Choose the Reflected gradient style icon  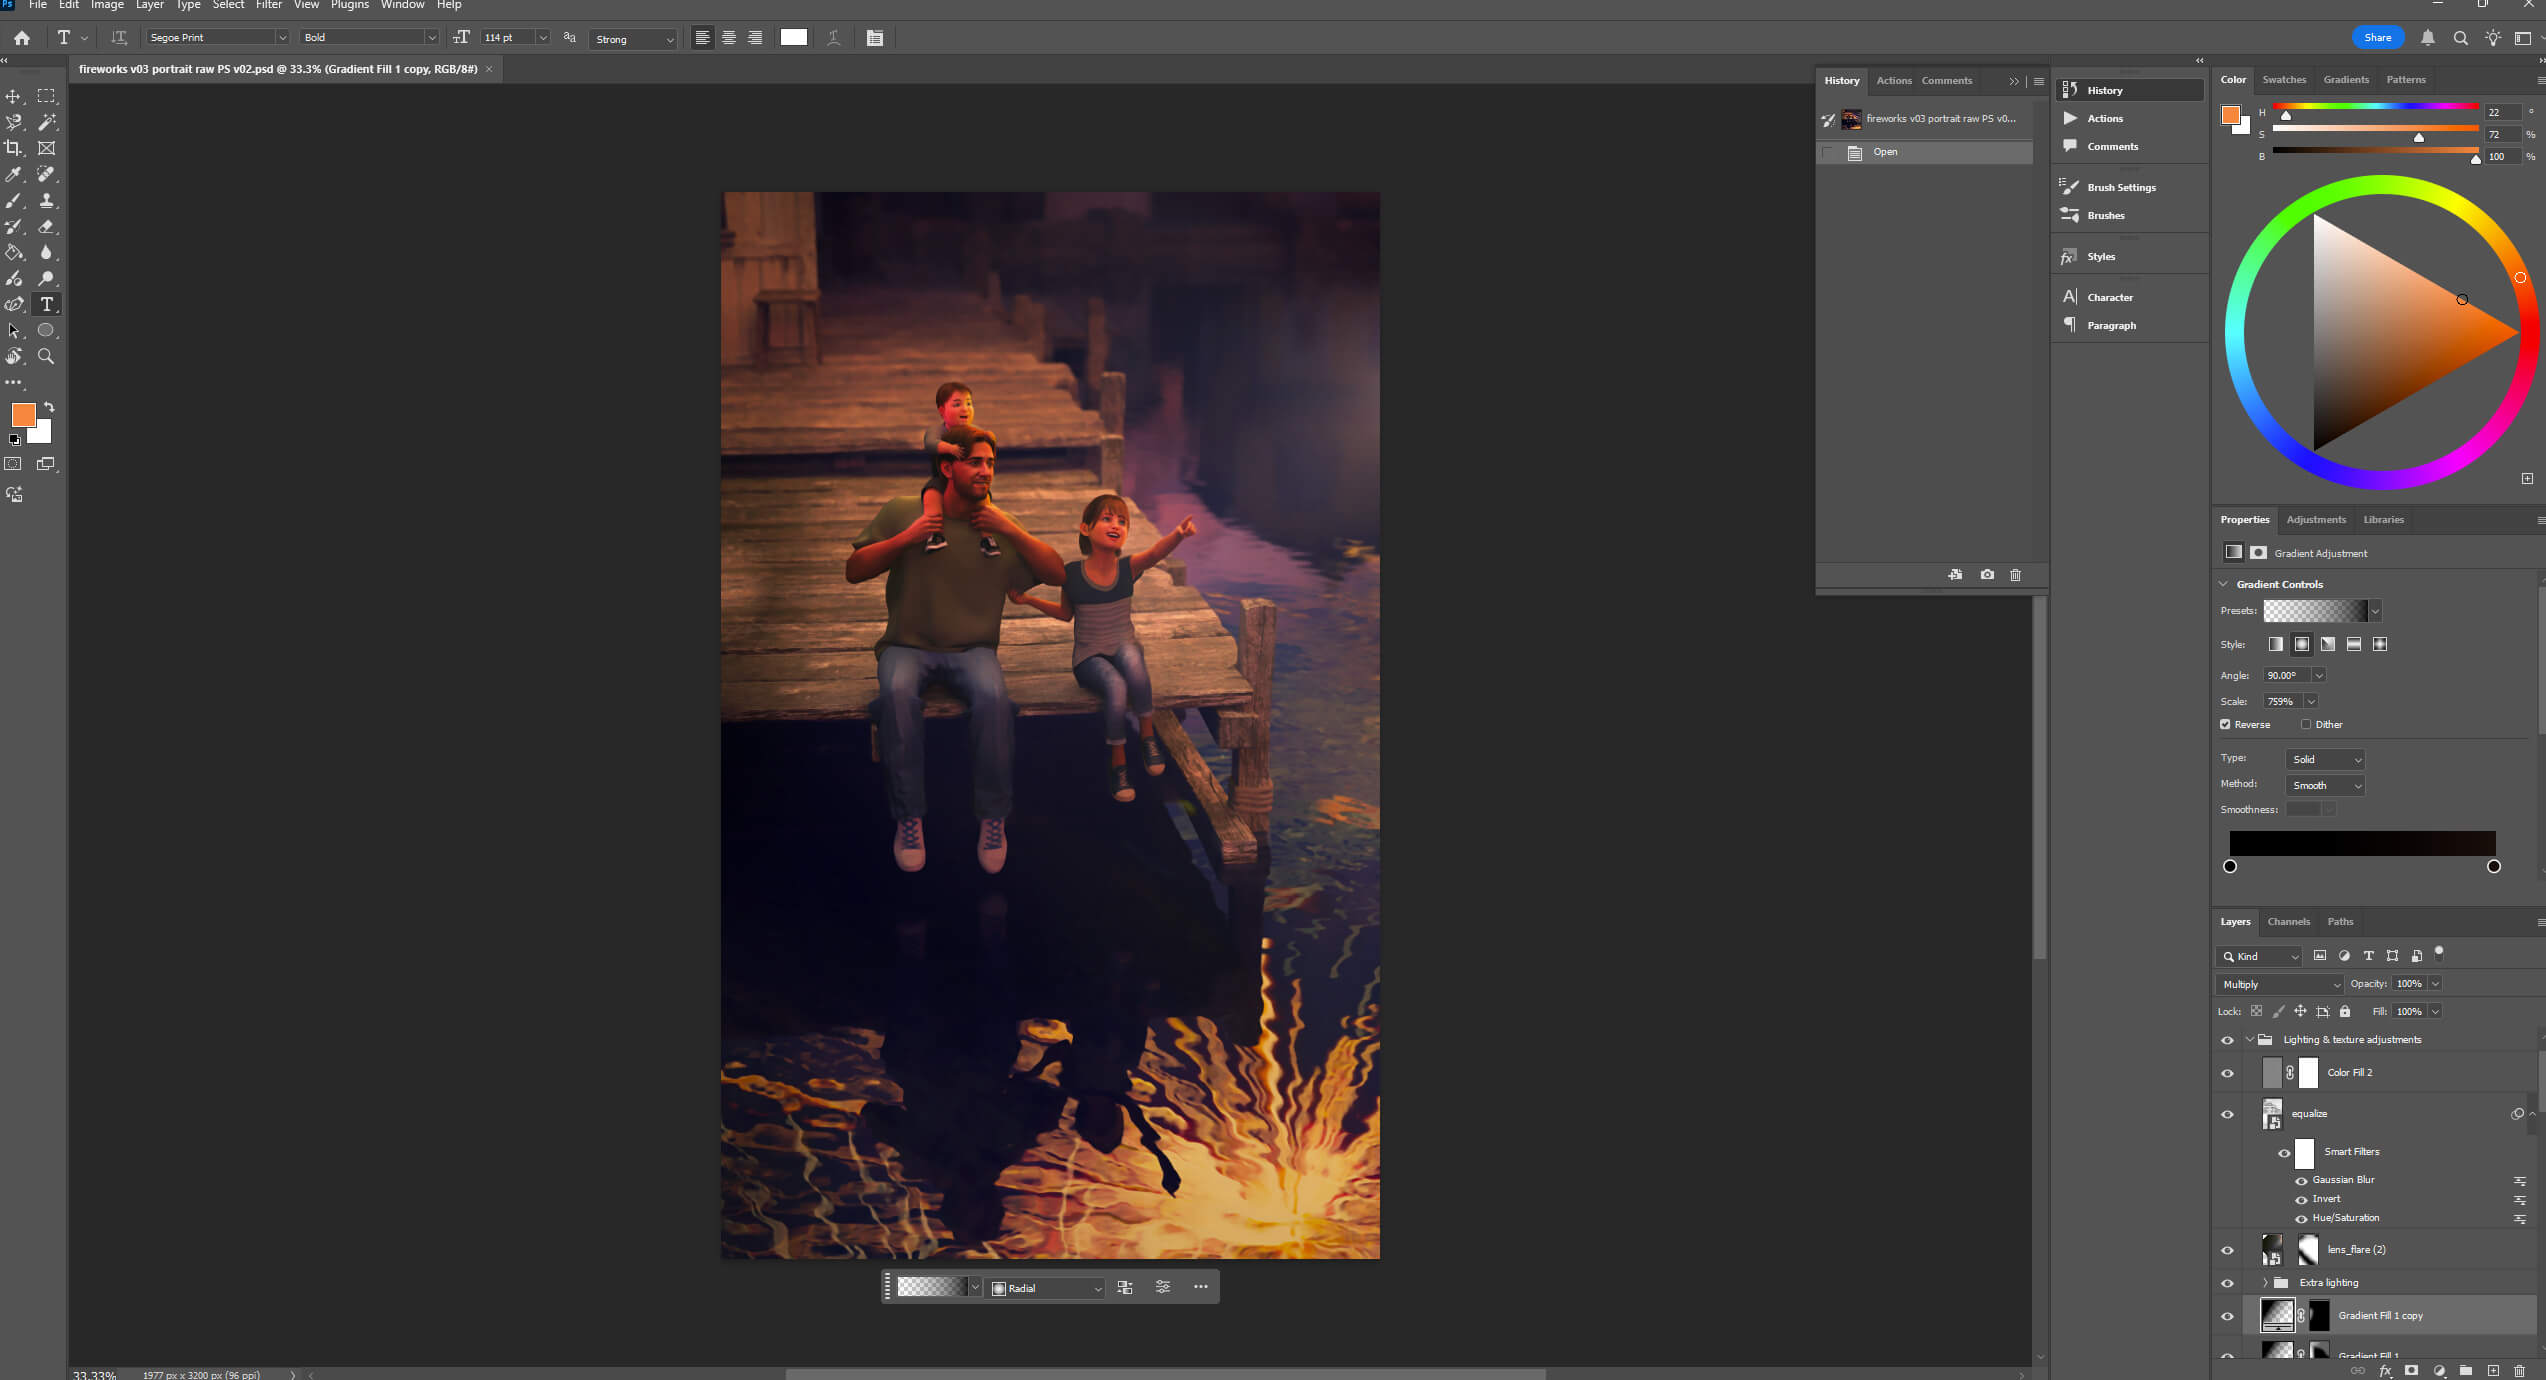2354,644
